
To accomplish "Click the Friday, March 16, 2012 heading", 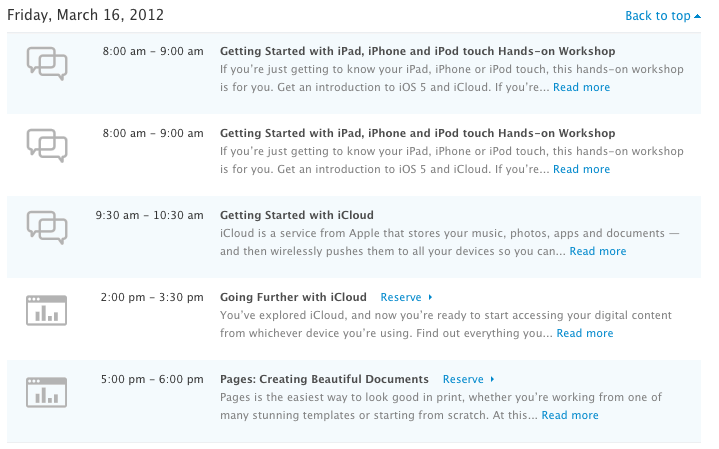I will pos(86,15).
